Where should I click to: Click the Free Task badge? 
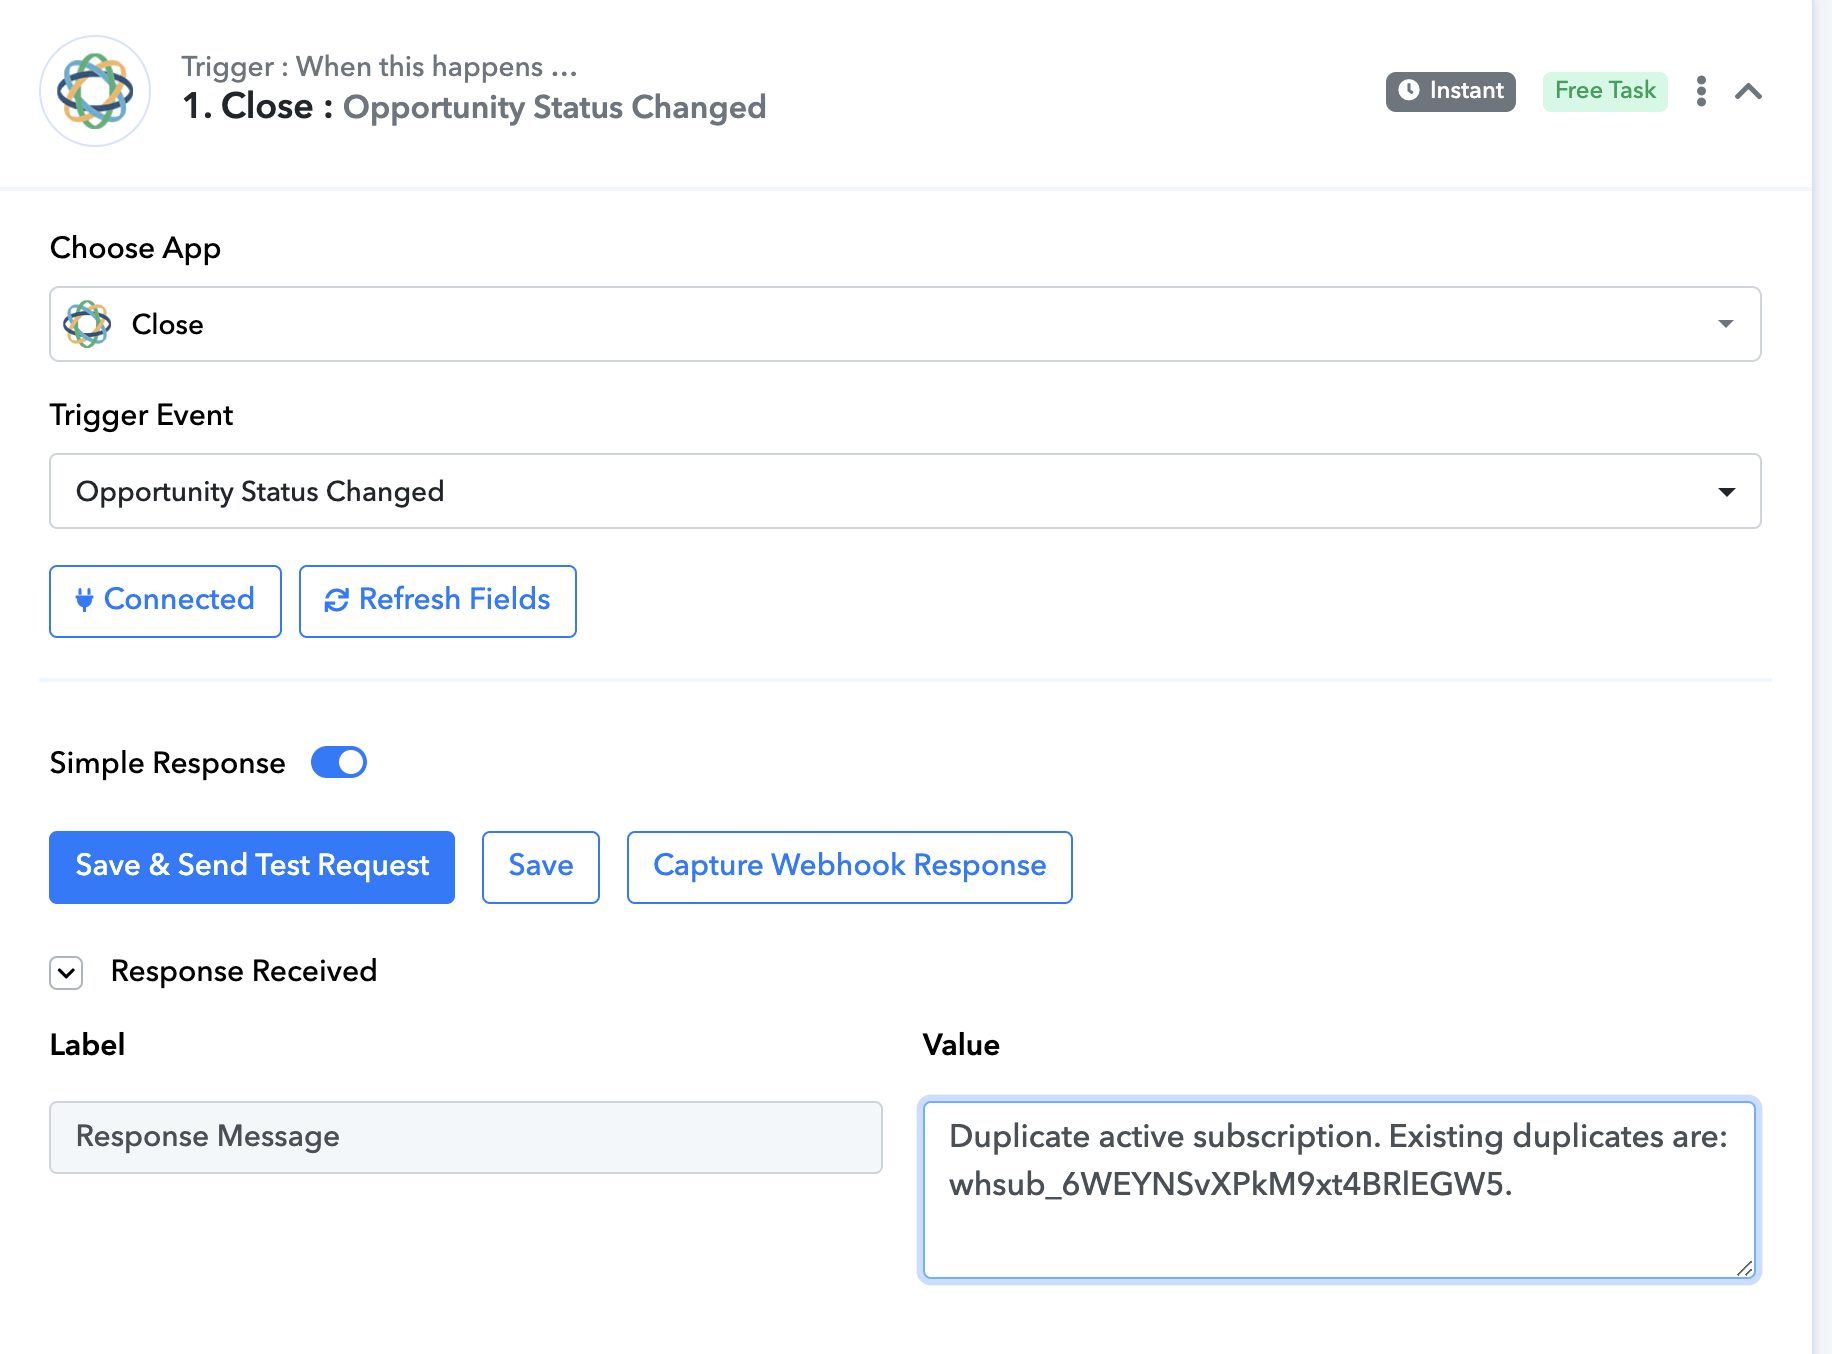[x=1605, y=91]
